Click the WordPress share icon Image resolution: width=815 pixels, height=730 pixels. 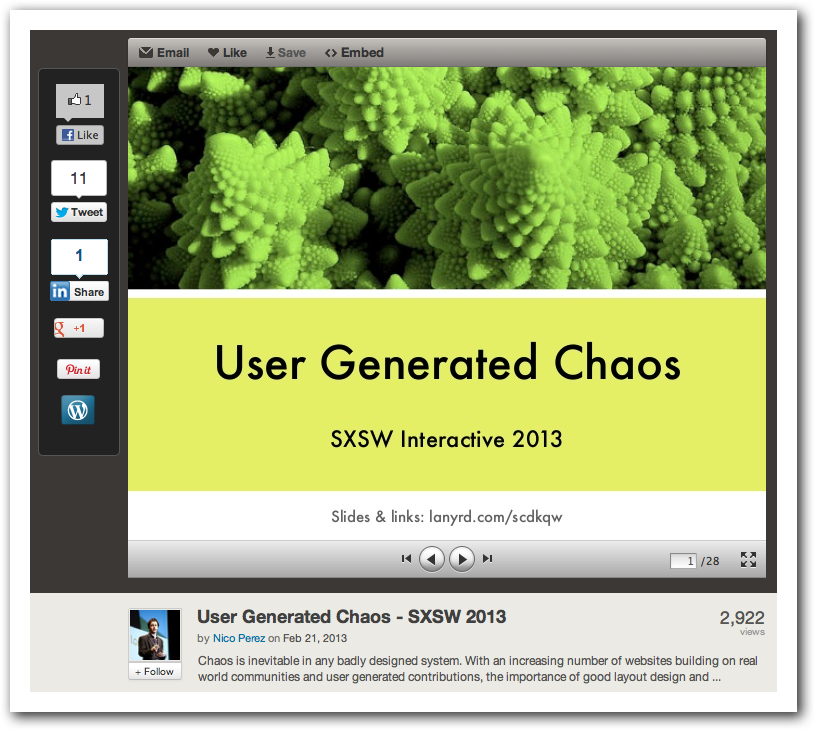[78, 410]
